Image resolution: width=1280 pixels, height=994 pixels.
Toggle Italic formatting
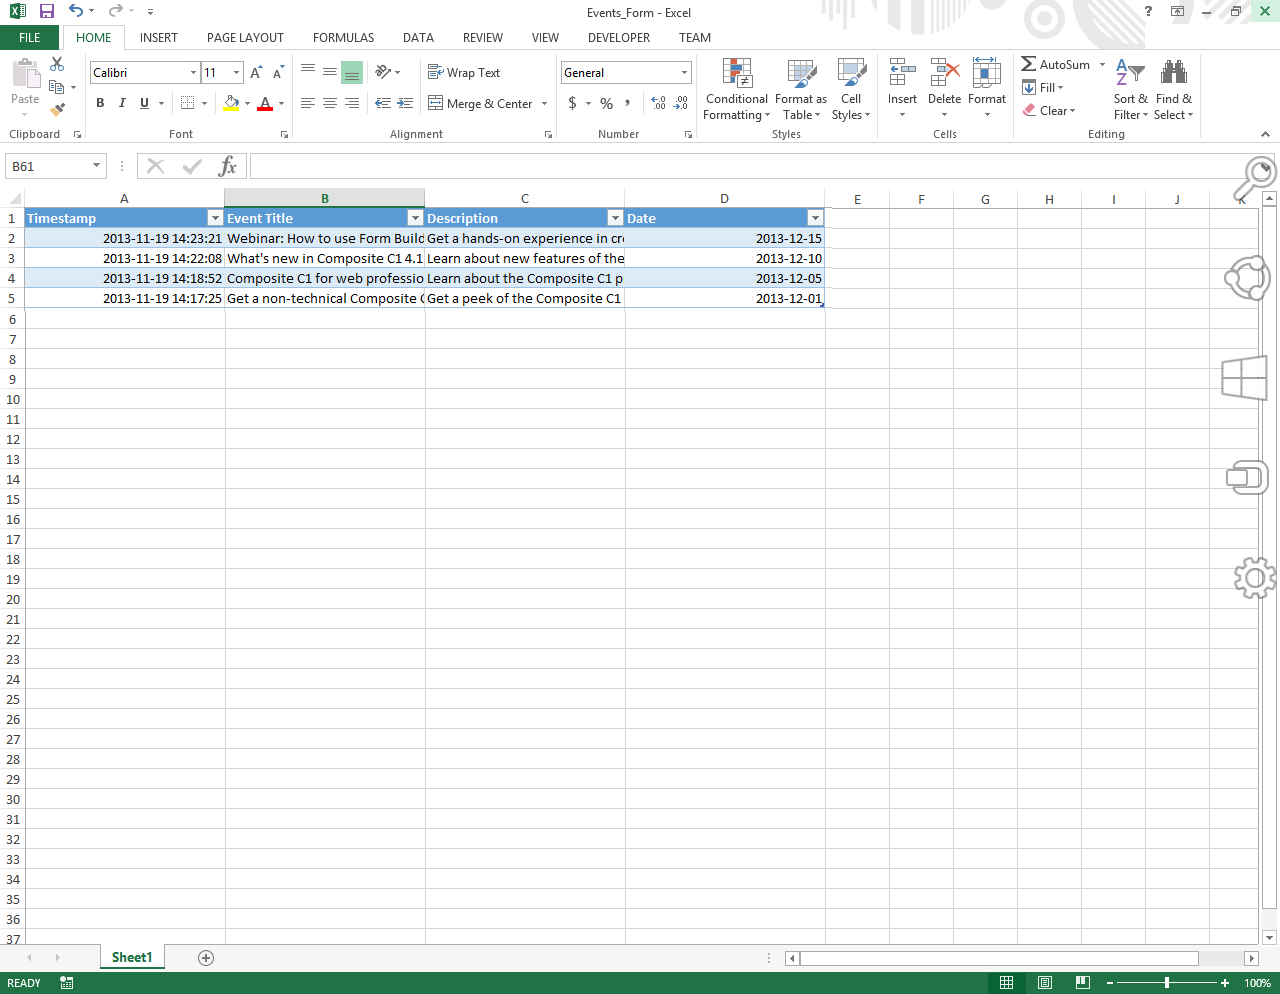coord(122,103)
